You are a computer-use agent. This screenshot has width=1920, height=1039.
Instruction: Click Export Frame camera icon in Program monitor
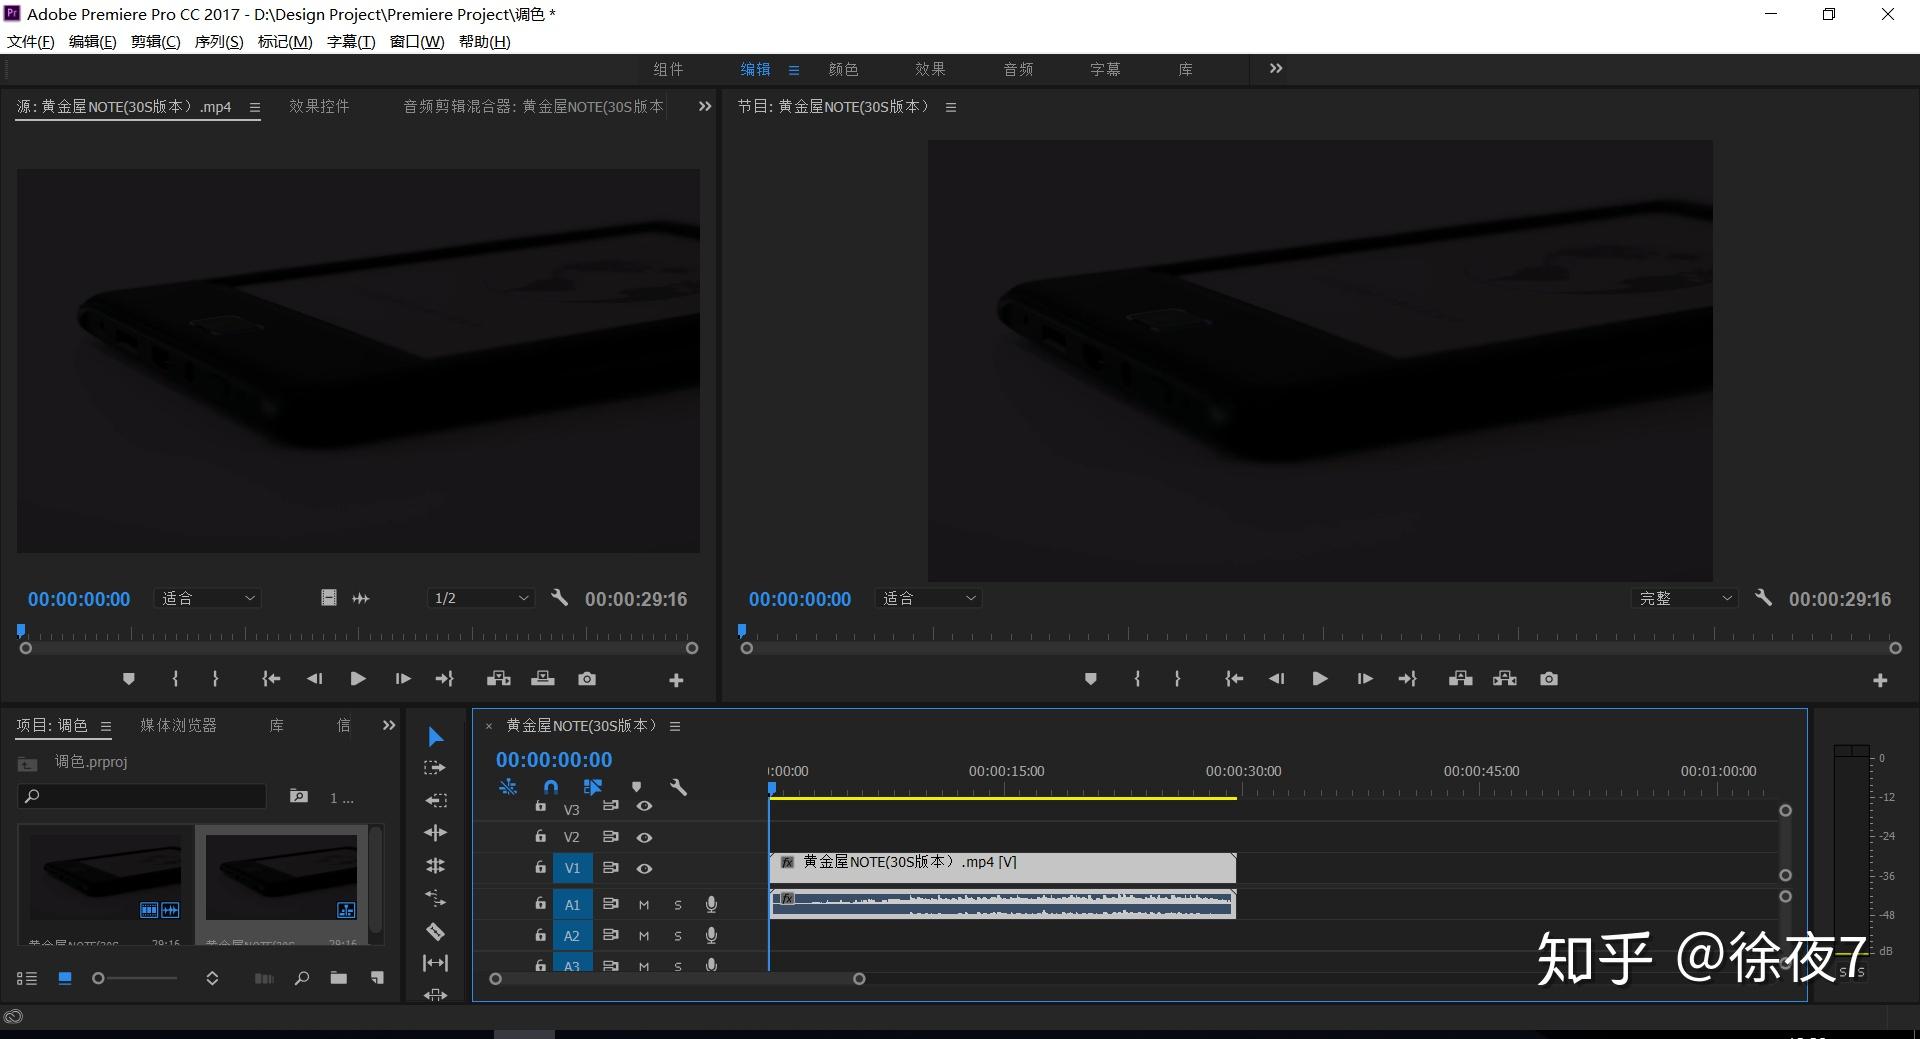point(1549,679)
